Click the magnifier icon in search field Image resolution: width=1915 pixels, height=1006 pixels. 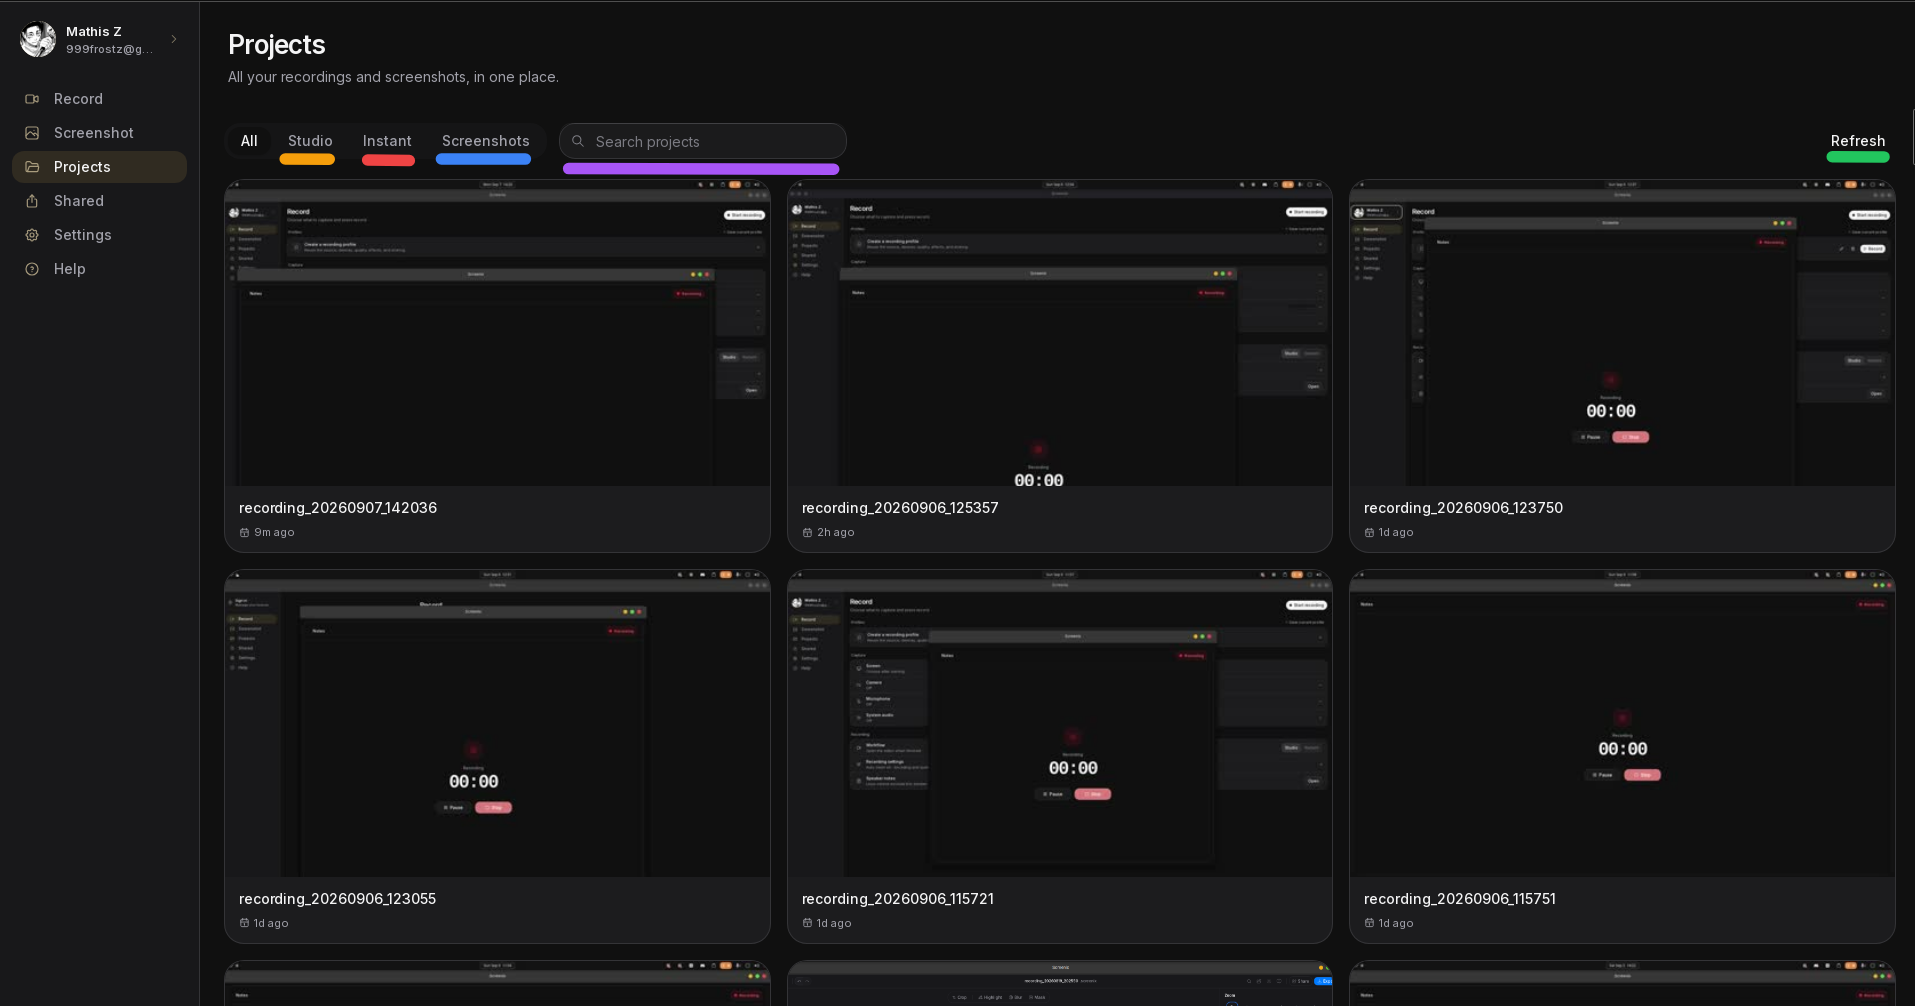(x=578, y=141)
